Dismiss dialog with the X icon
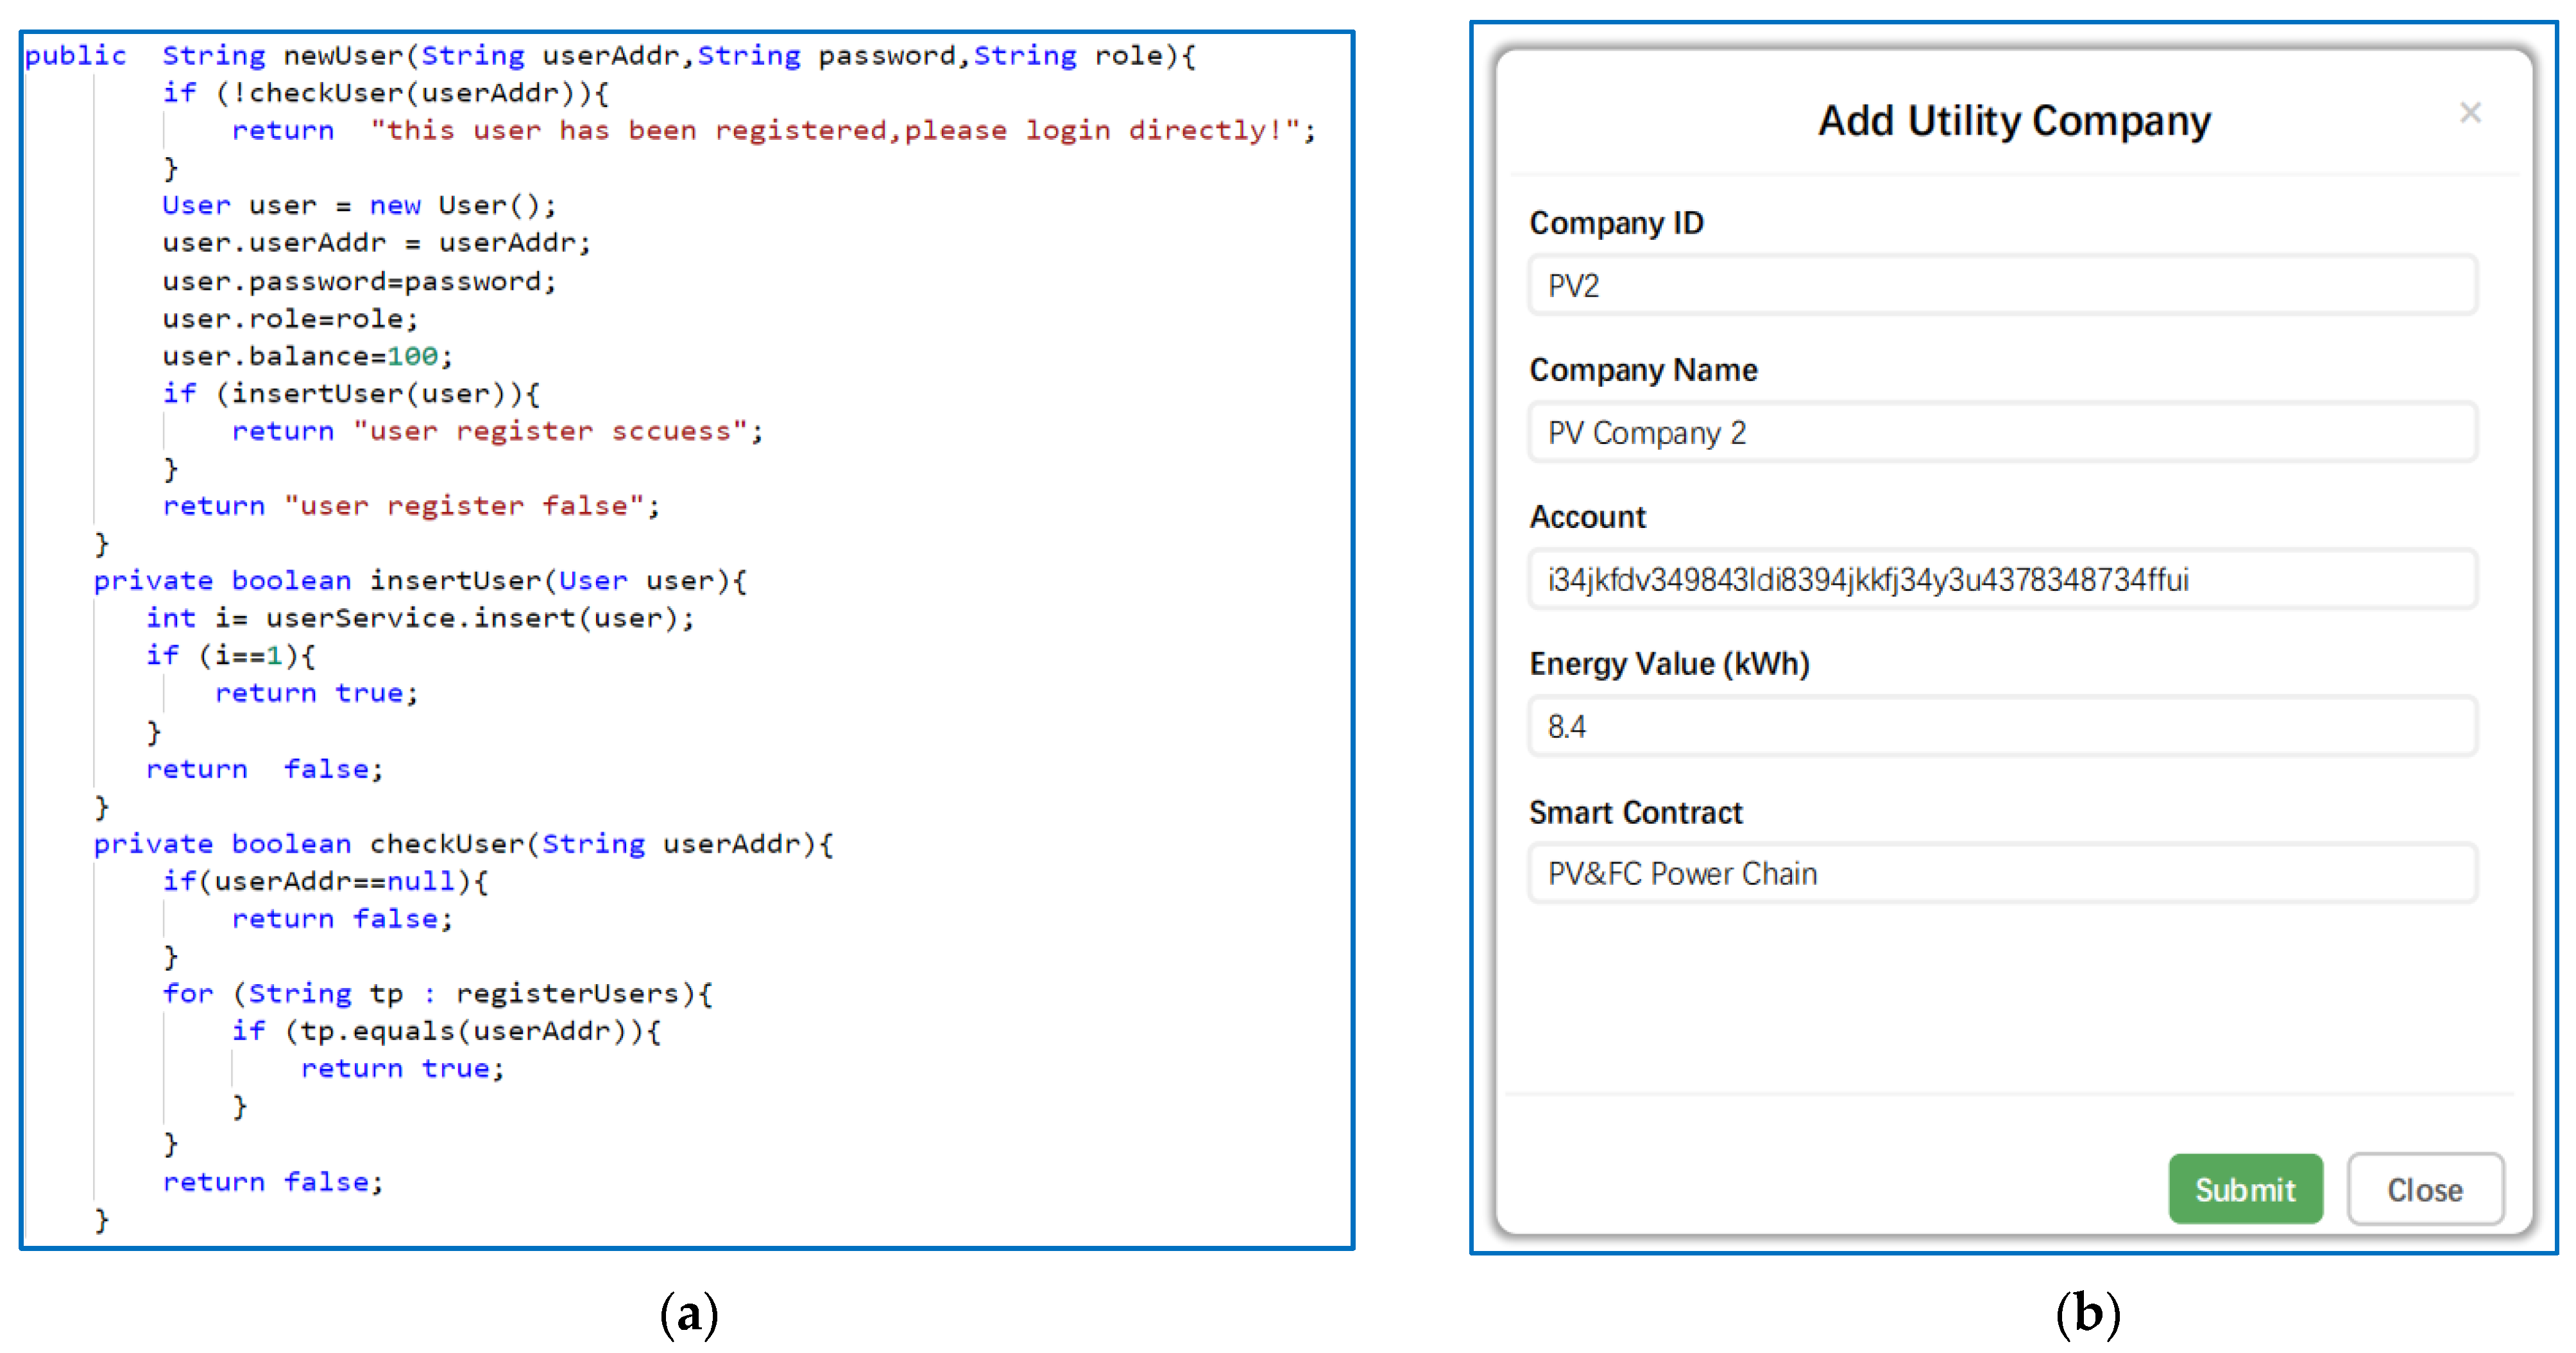This screenshot has width=2576, height=1353. point(2469,113)
